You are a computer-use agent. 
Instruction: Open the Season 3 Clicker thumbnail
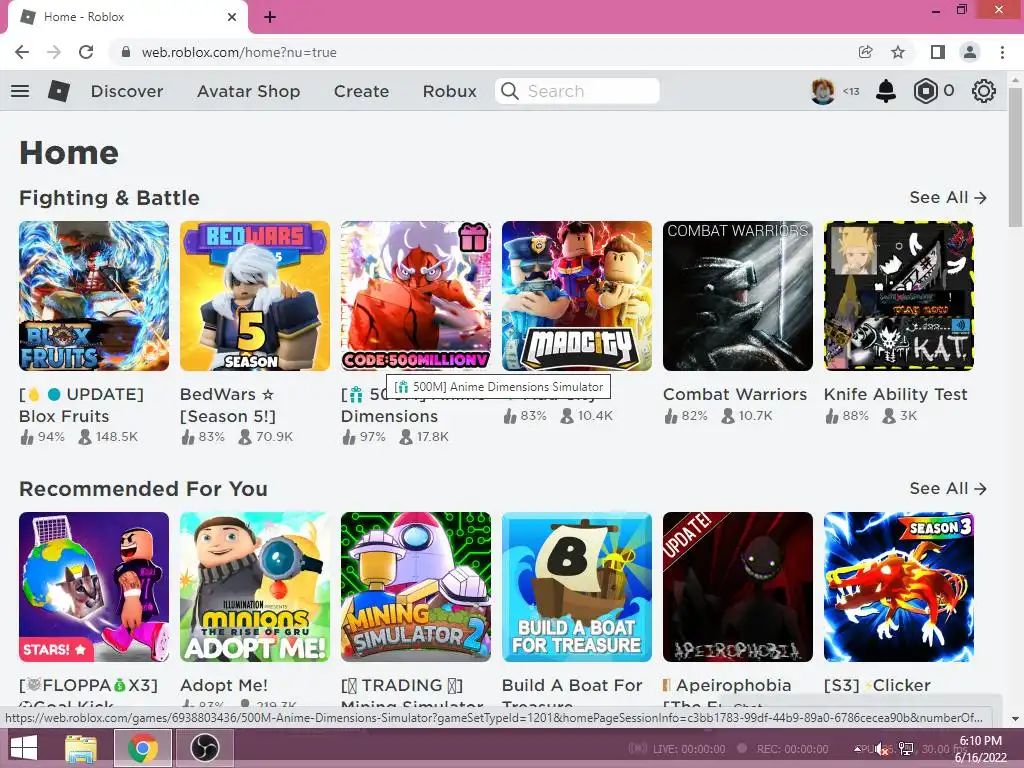[x=899, y=587]
